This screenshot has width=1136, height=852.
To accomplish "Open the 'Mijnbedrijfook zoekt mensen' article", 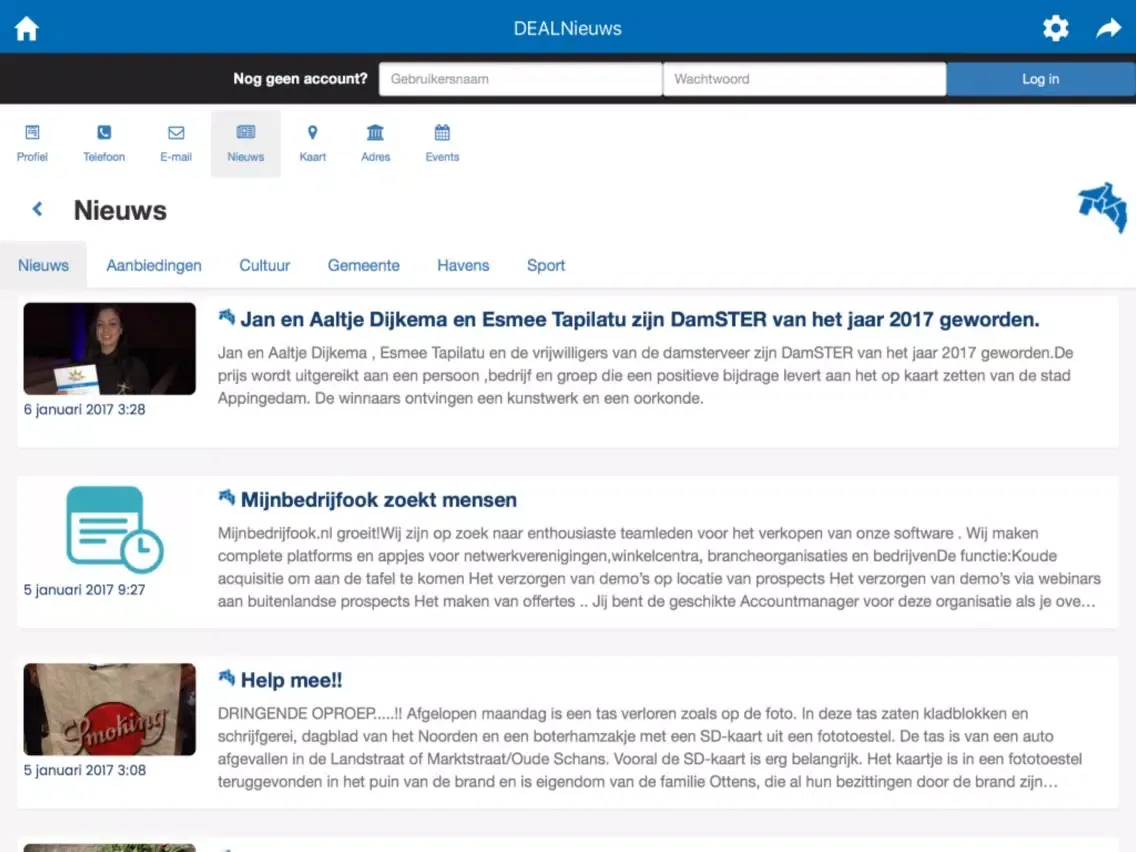I will coord(379,500).
